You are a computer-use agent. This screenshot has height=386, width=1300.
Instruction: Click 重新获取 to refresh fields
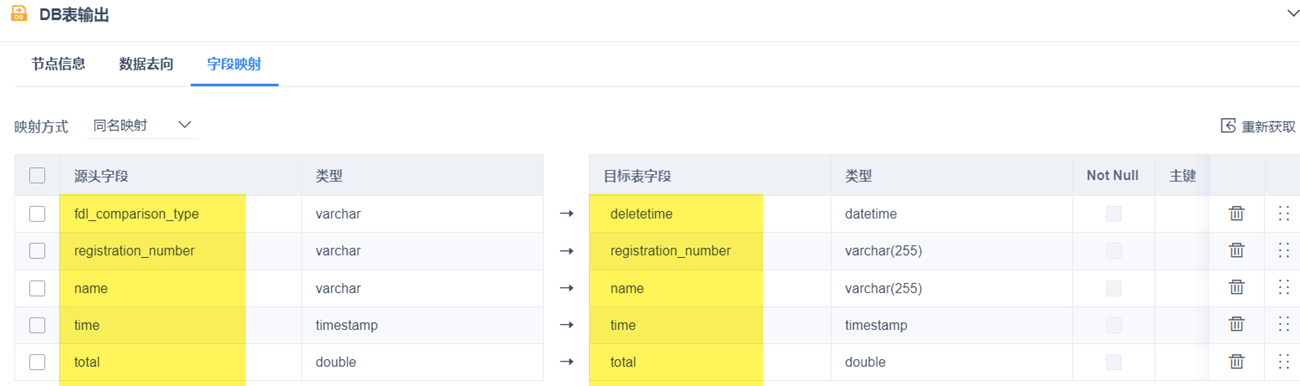[x=1258, y=126]
